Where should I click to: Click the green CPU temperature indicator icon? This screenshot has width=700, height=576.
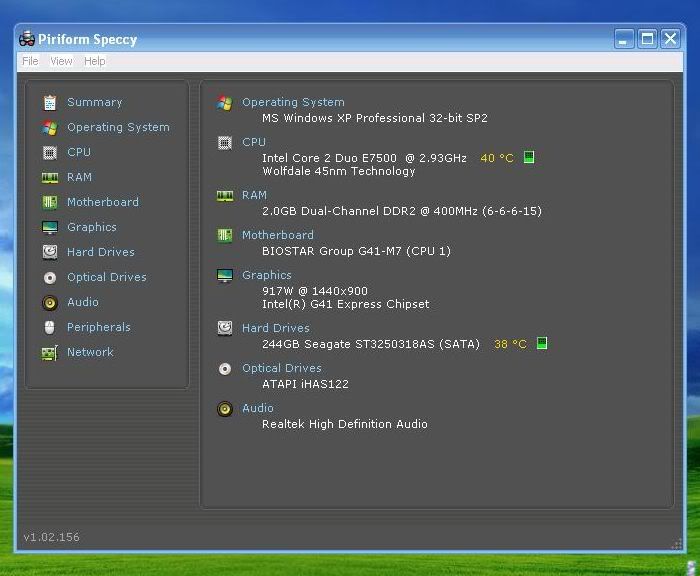pyautogui.click(x=530, y=157)
